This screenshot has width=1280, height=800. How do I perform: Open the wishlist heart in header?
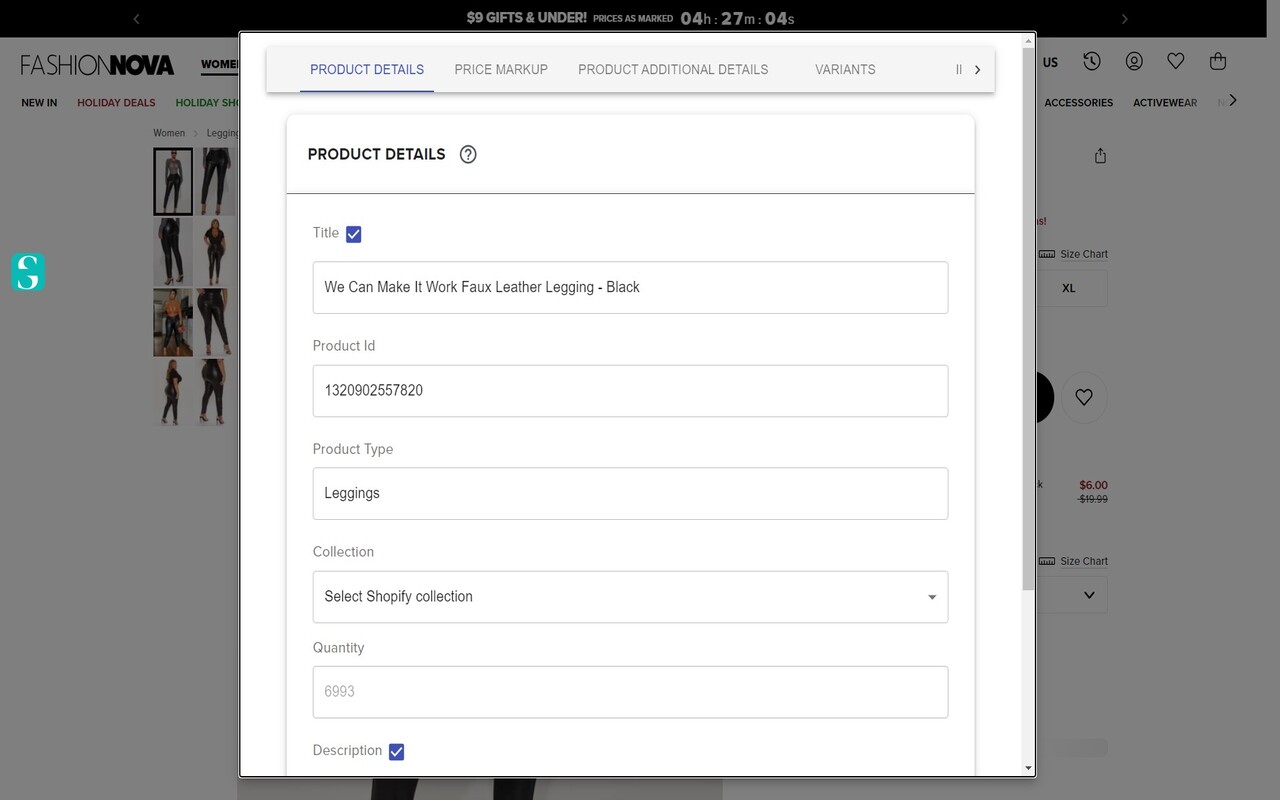coord(1176,61)
